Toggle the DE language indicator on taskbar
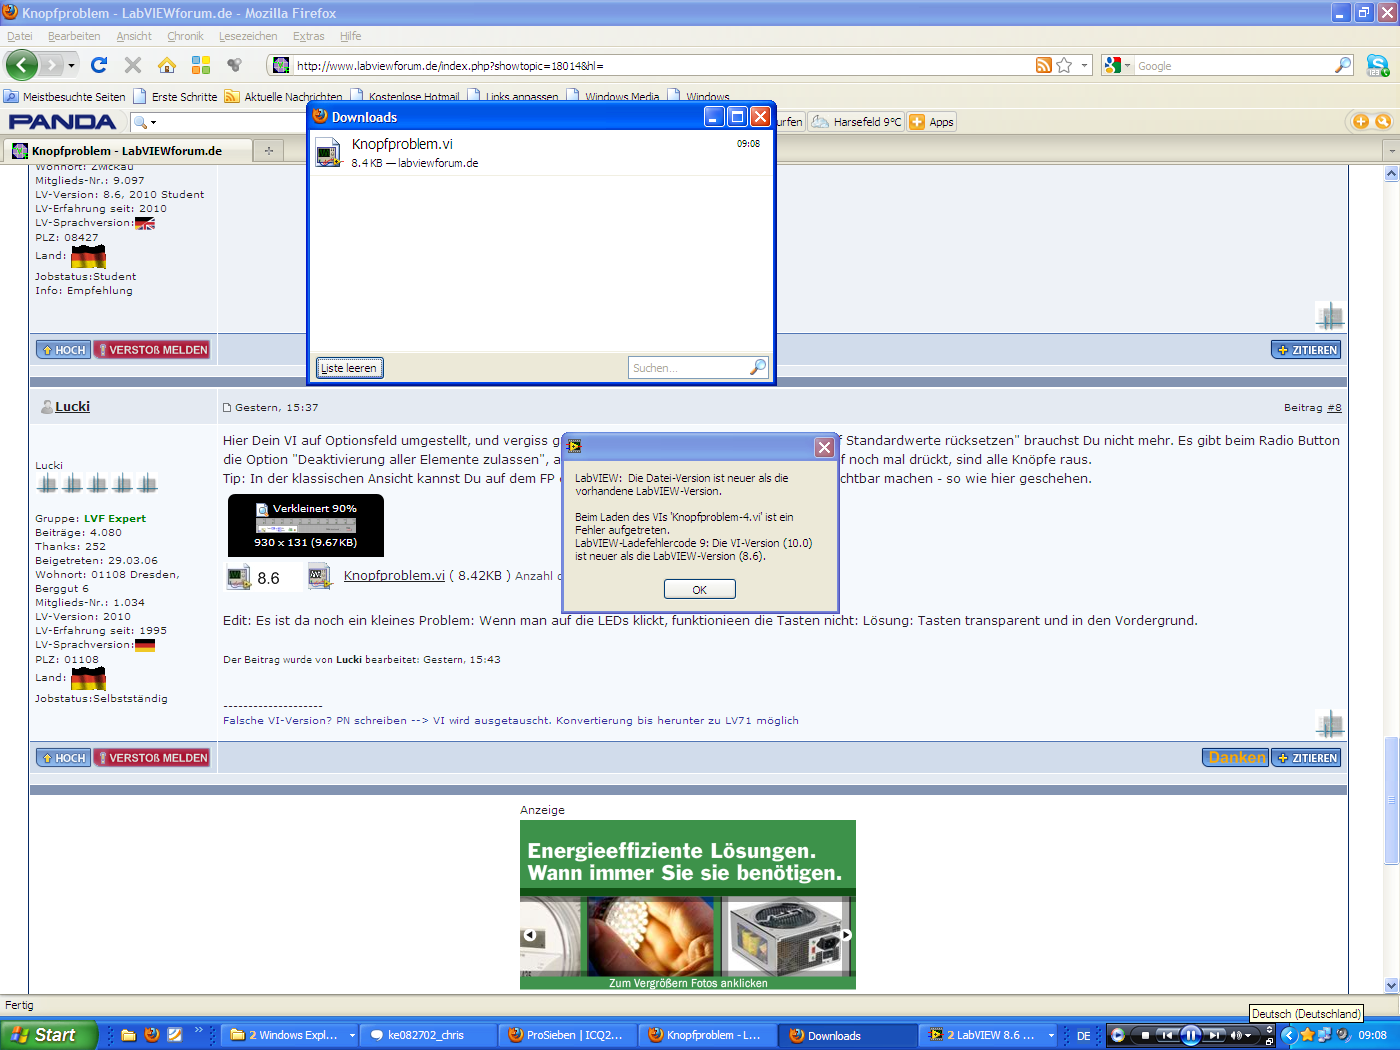Viewport: 1400px width, 1050px height. tap(1084, 1036)
